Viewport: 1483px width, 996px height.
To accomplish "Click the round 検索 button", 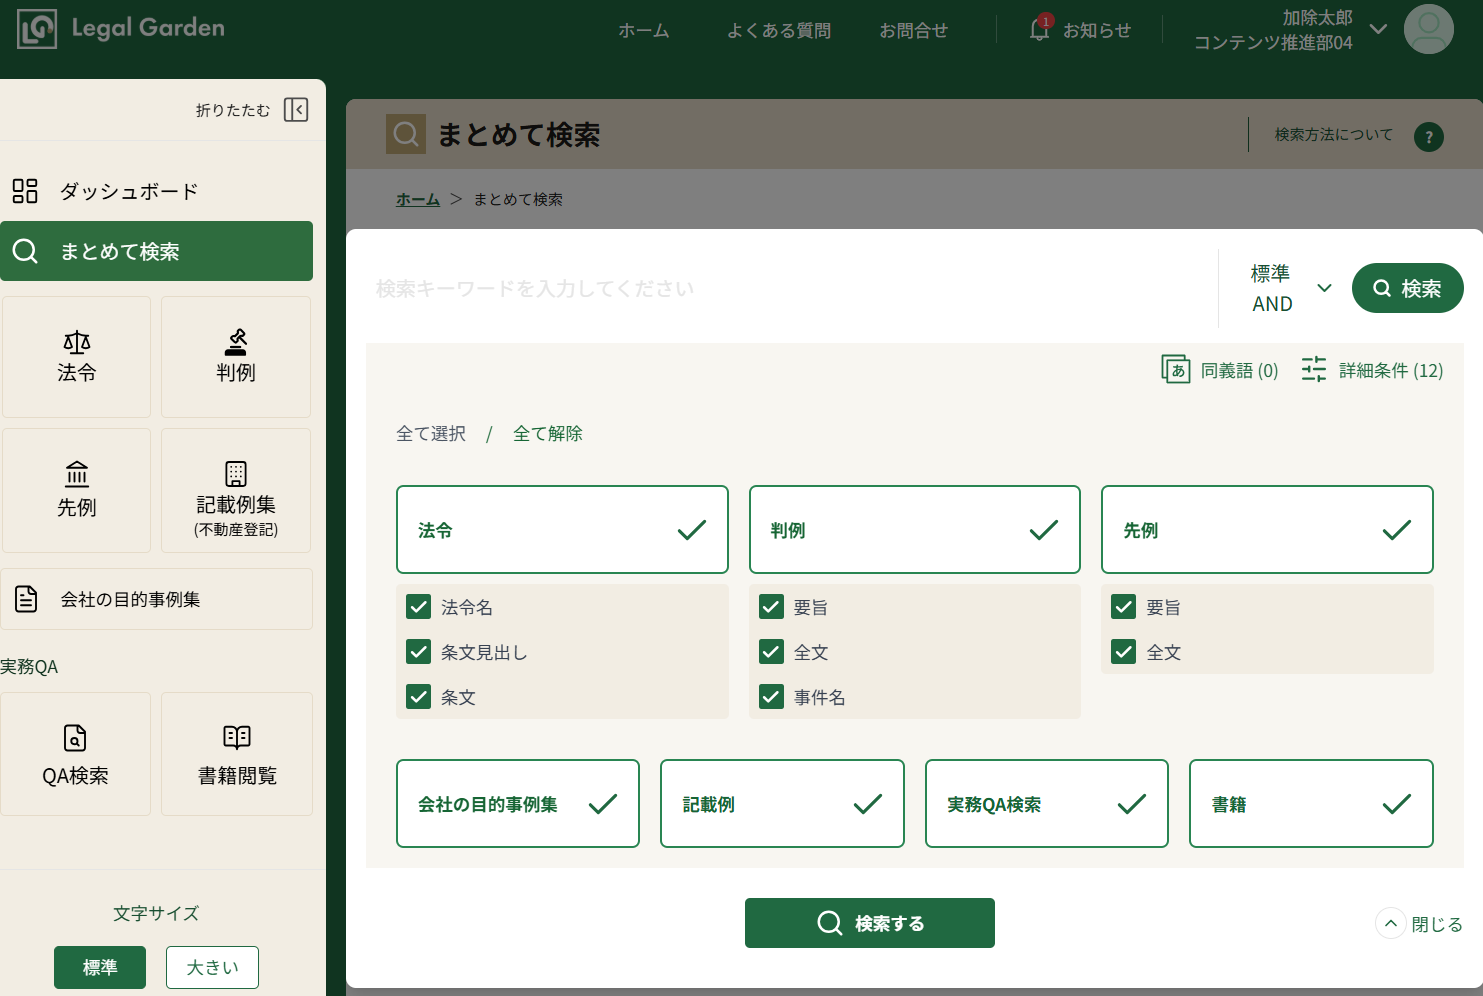I will pos(1407,288).
